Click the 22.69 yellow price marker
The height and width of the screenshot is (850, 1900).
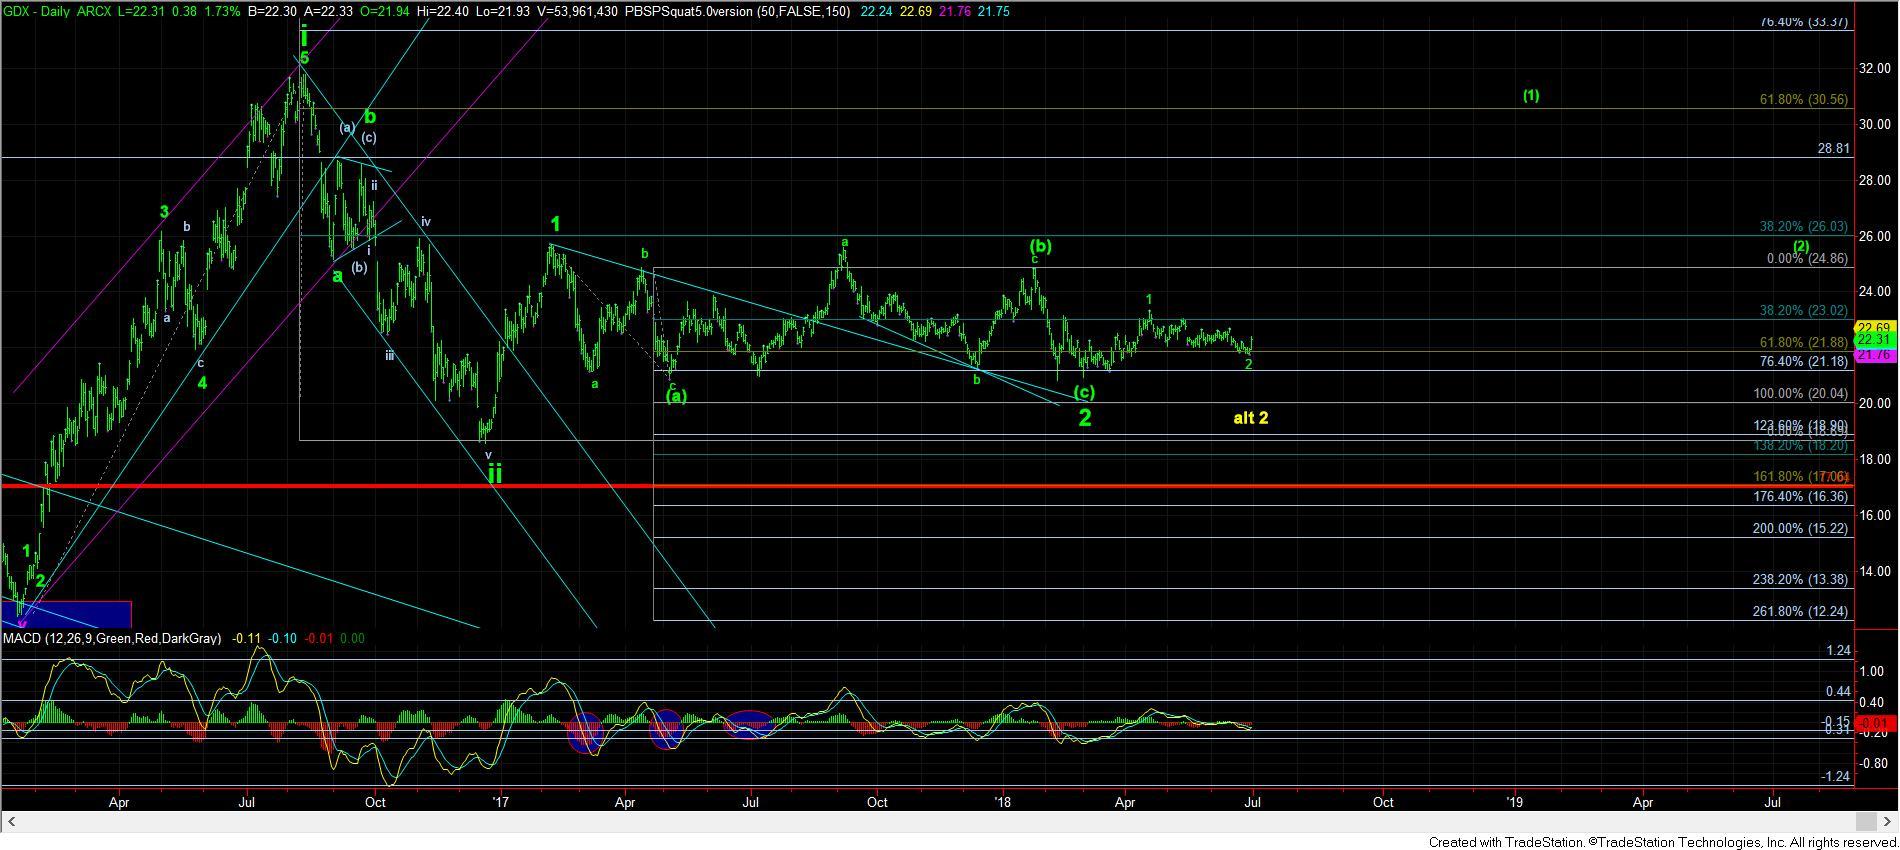pos(1872,327)
